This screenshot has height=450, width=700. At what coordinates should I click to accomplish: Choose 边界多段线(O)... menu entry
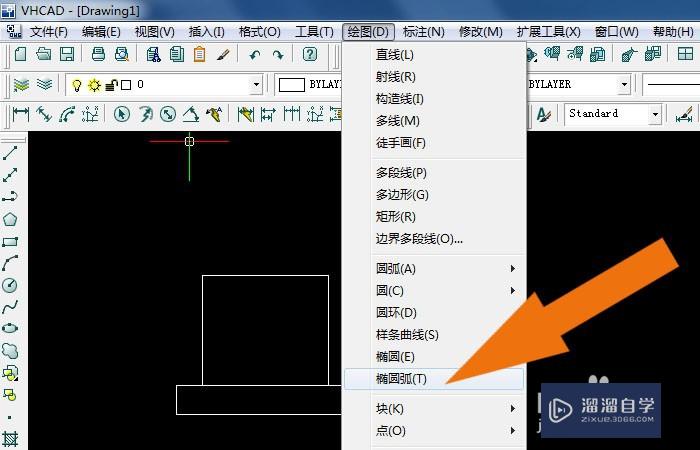[434, 239]
